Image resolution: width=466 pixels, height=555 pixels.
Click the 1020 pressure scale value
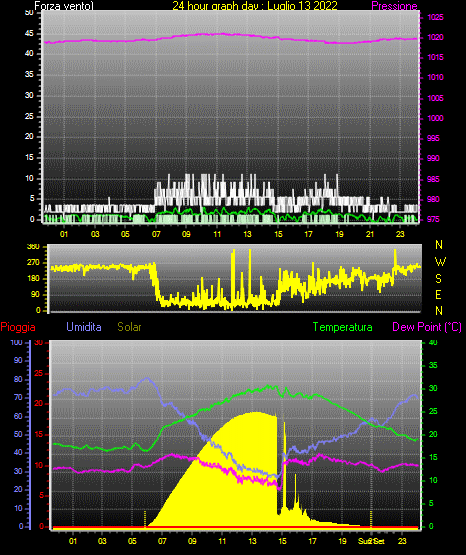click(x=435, y=37)
